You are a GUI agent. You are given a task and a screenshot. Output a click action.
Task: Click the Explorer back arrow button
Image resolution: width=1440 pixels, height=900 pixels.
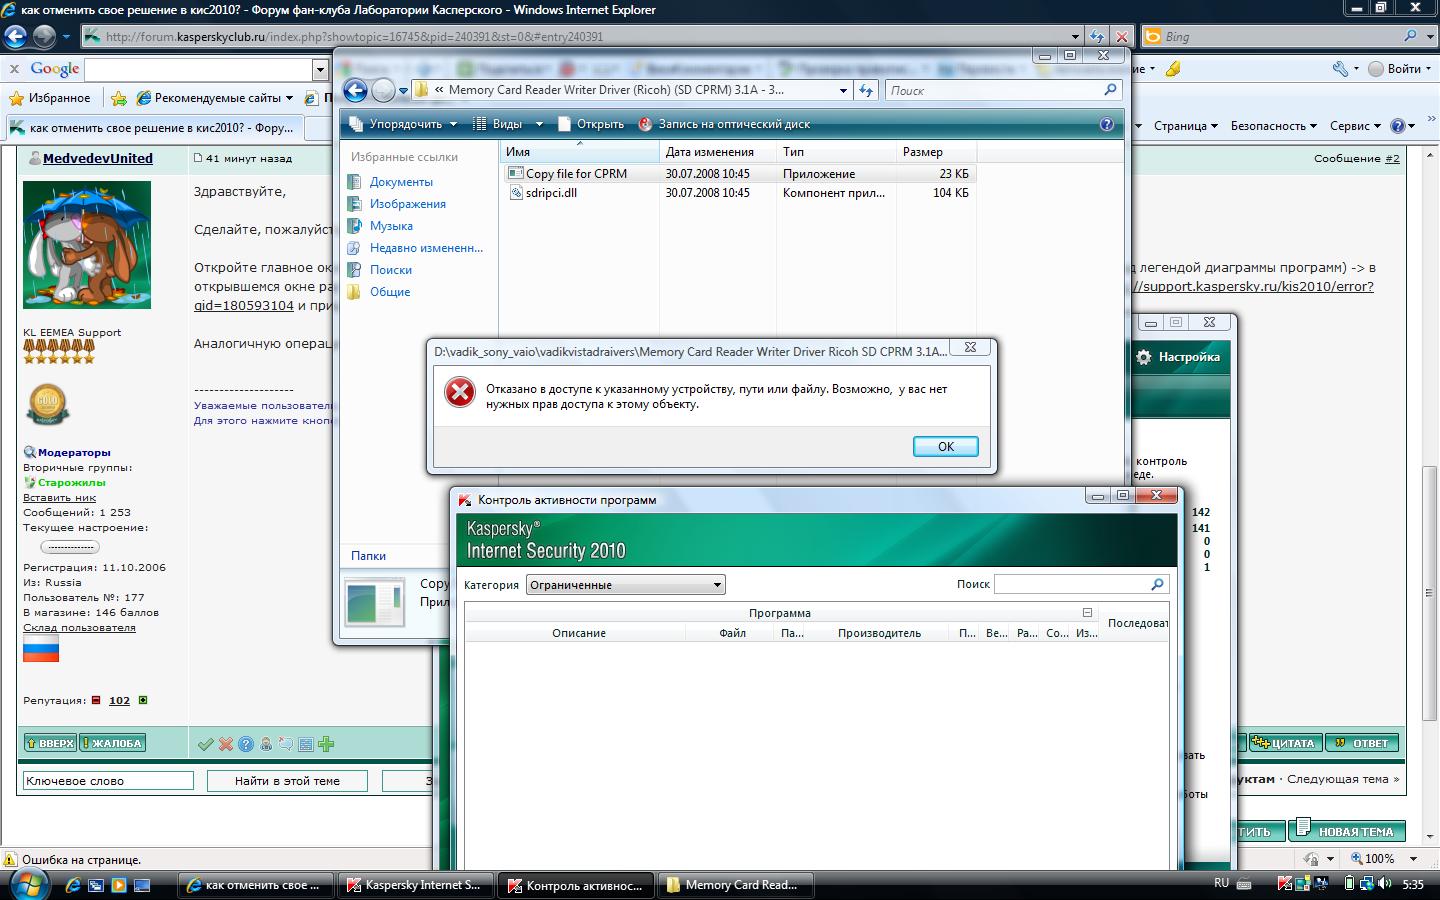355,90
